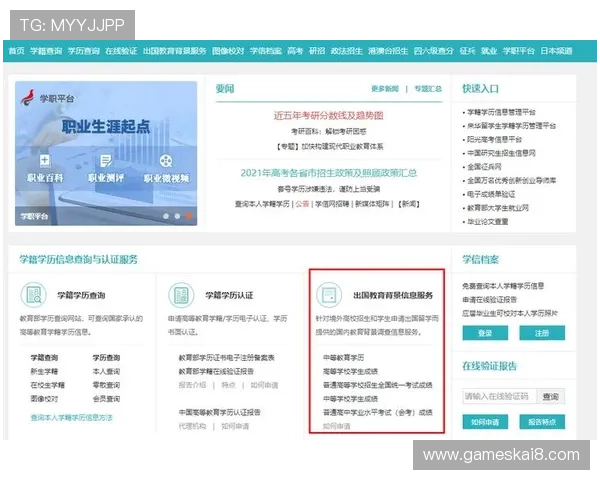Viewport: 600px width, 480px height.
Task: Open 港澳台招生 in the navigation bar
Action: tap(388, 51)
